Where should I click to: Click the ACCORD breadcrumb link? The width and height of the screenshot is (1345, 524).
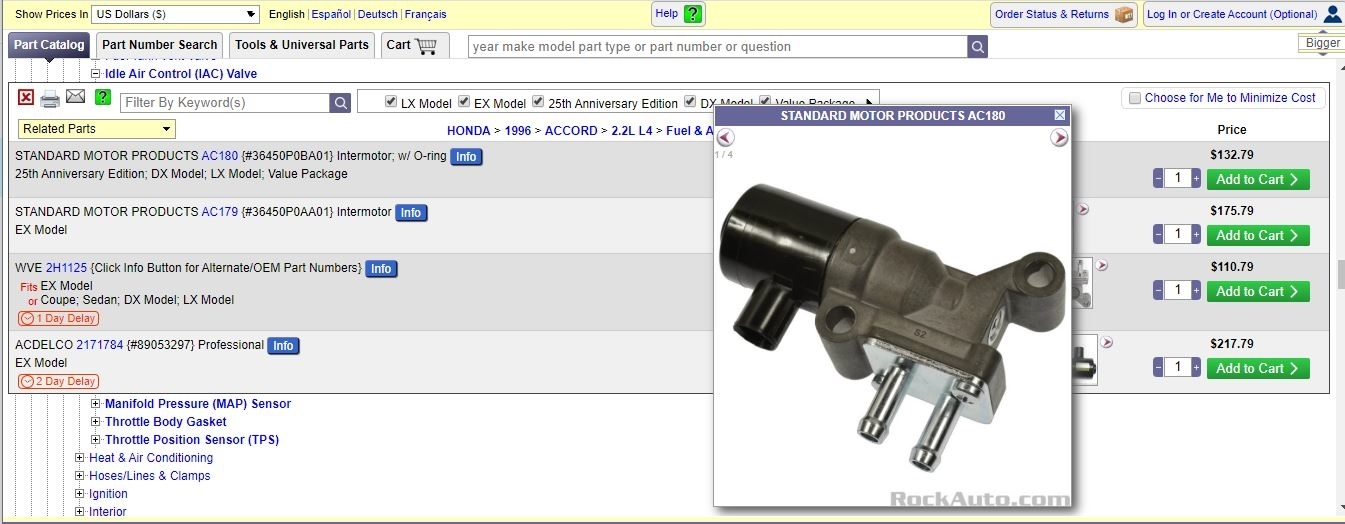click(x=571, y=131)
